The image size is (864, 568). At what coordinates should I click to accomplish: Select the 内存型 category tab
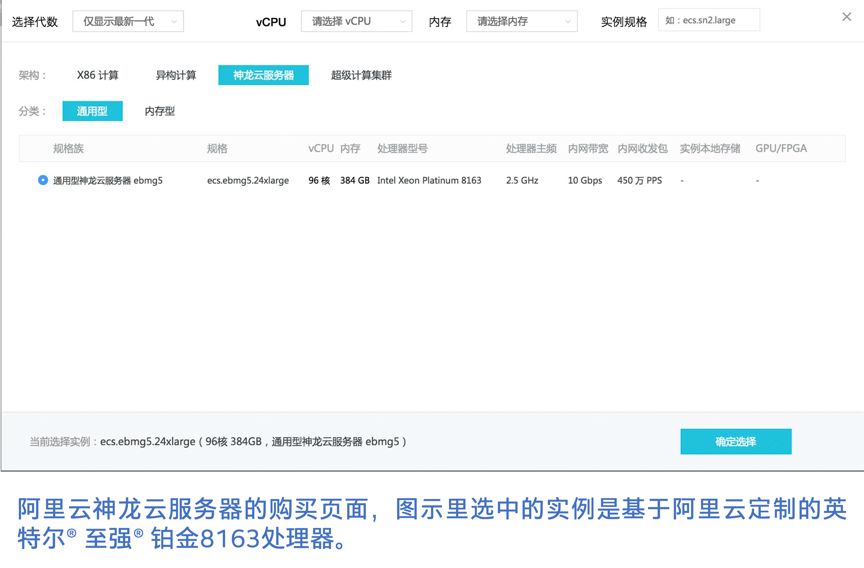click(x=160, y=111)
